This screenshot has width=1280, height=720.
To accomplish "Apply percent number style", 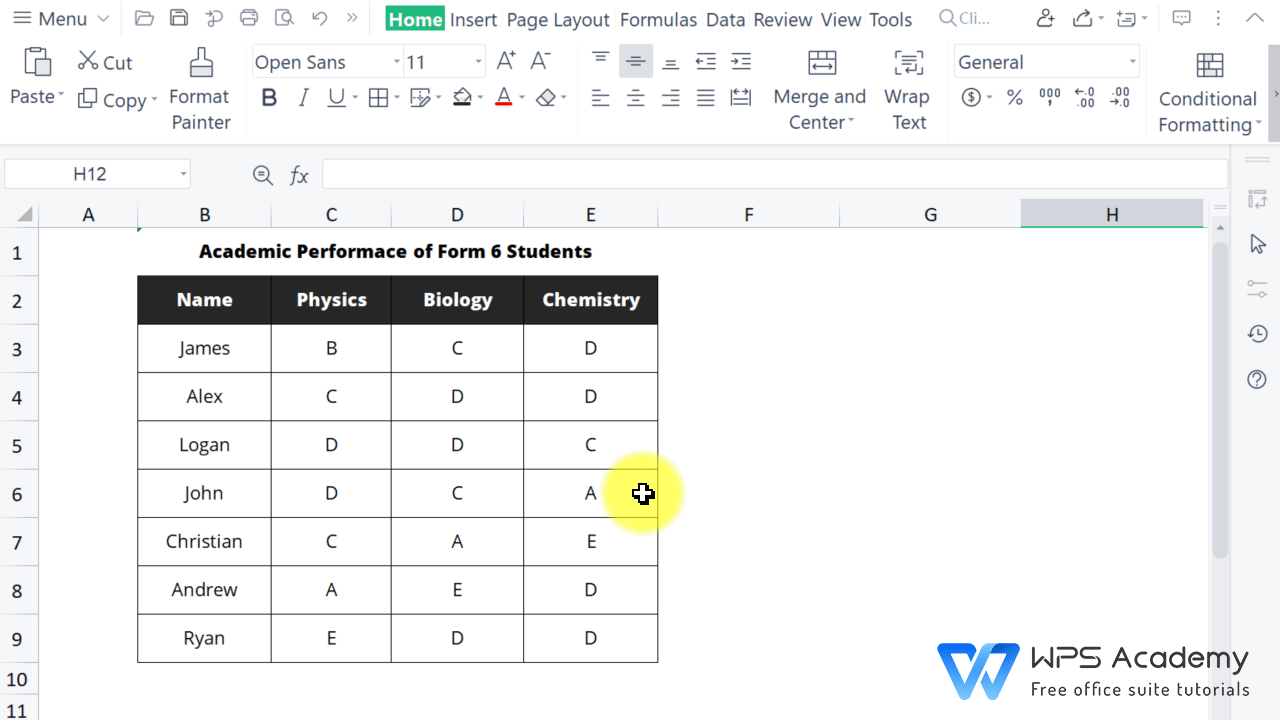I will (x=1013, y=97).
